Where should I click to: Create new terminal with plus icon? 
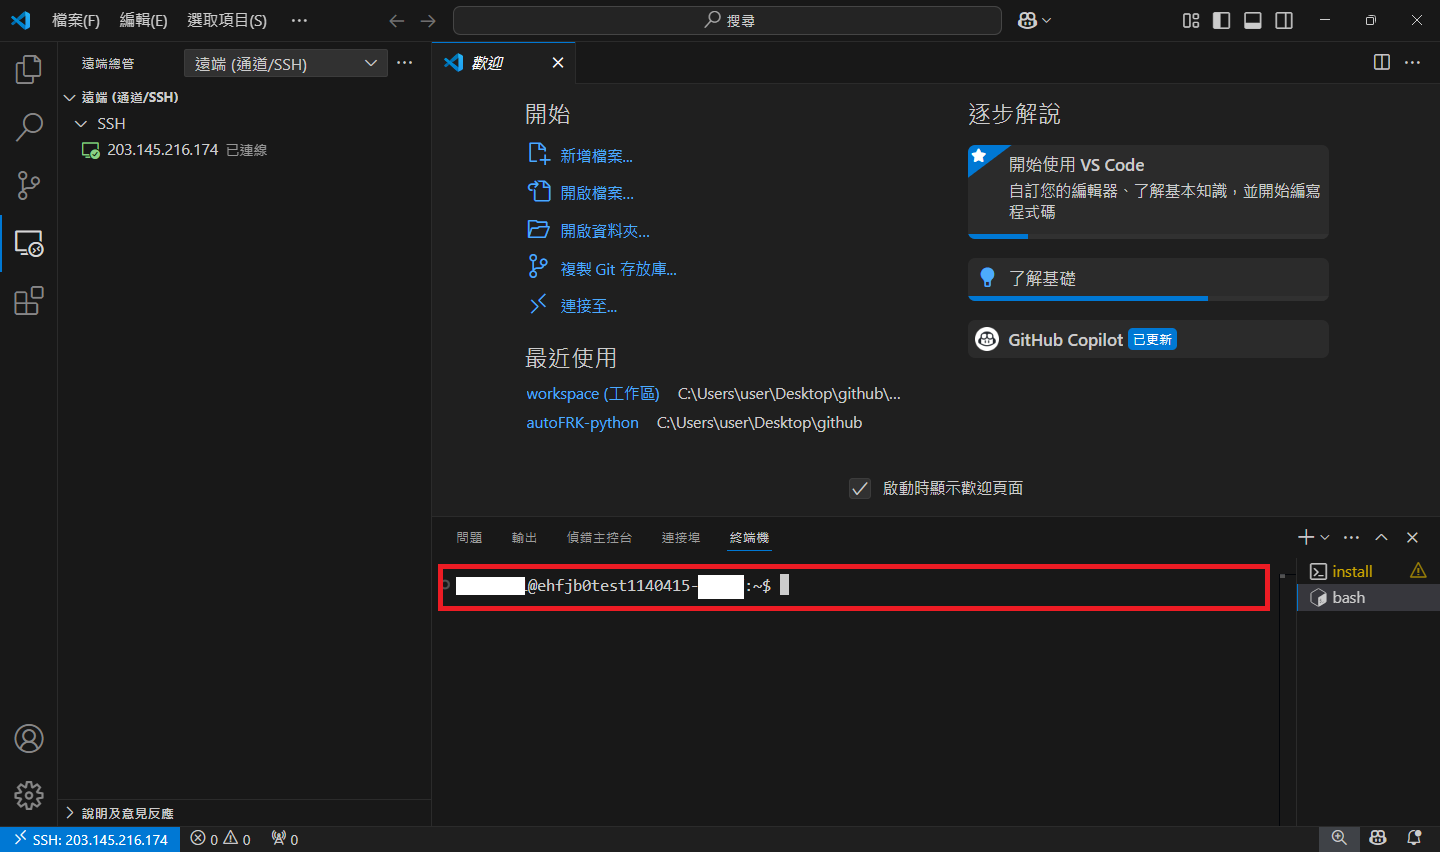(x=1306, y=537)
